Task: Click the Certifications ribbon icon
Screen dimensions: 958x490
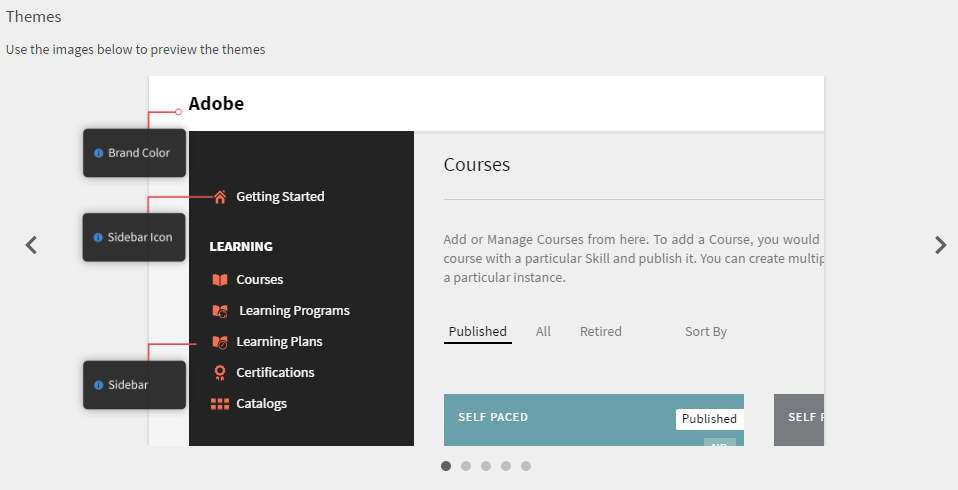Action: click(220, 373)
